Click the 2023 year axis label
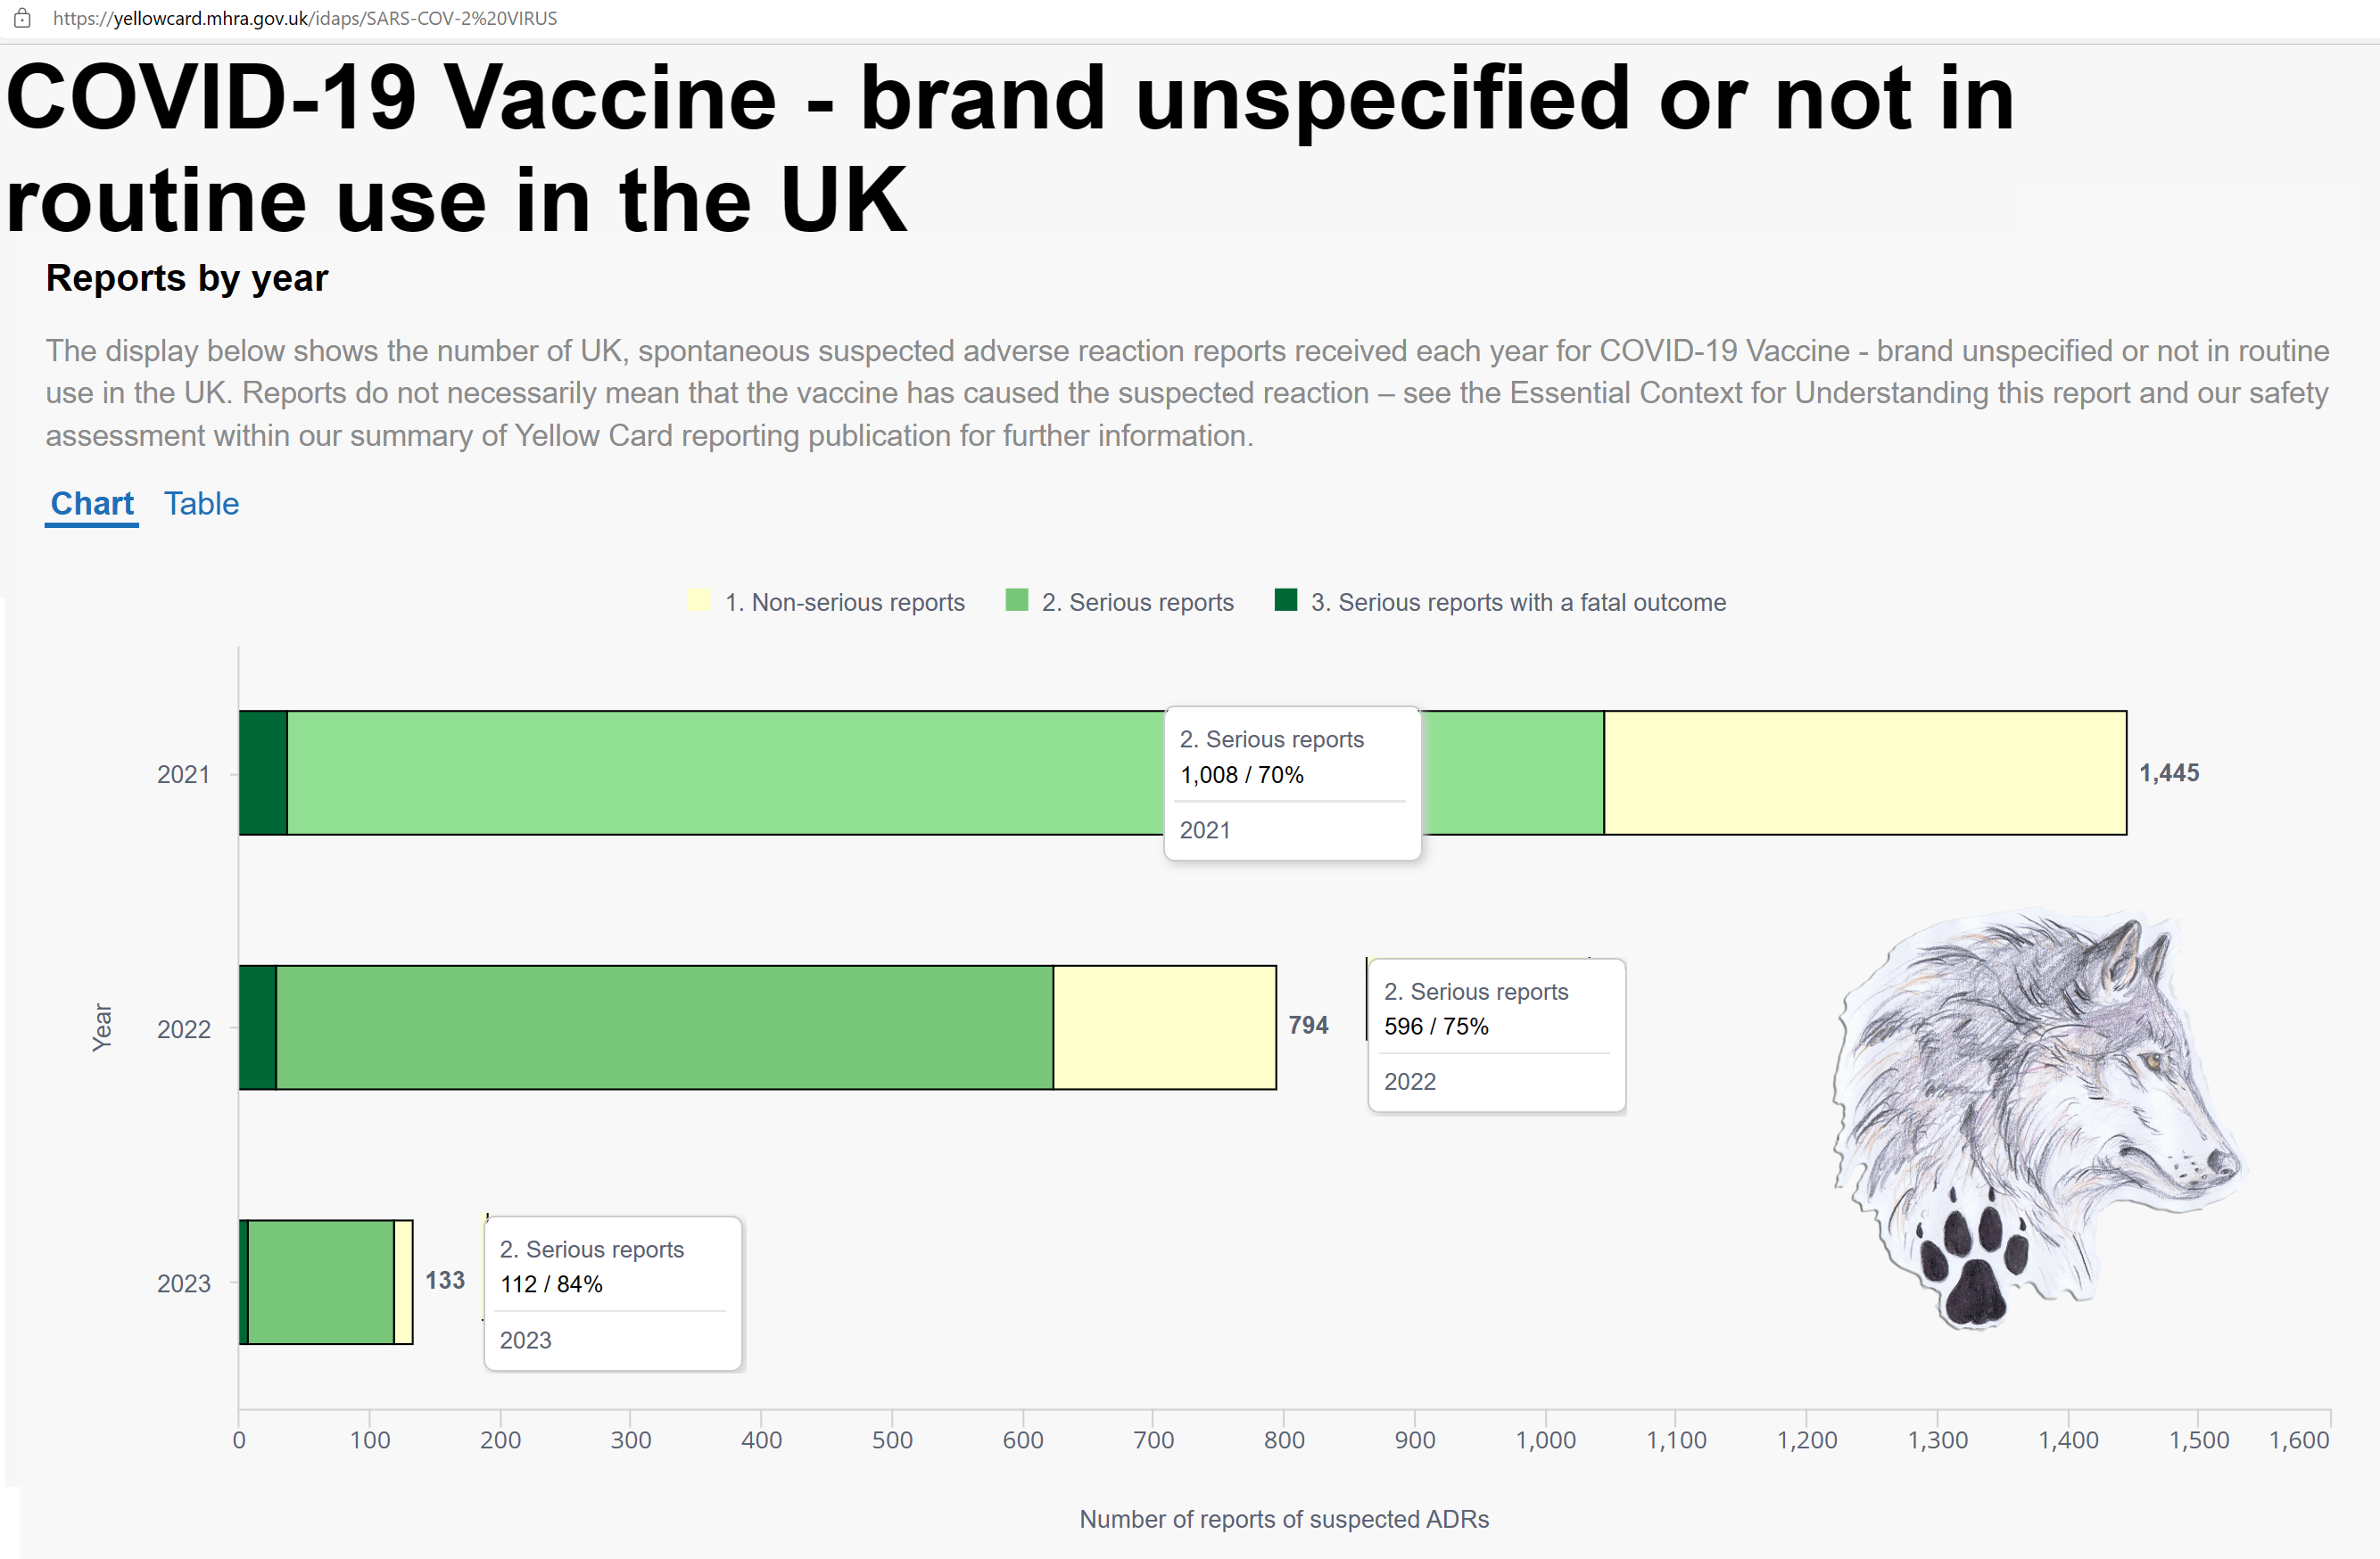The image size is (2380, 1559). coord(183,1284)
